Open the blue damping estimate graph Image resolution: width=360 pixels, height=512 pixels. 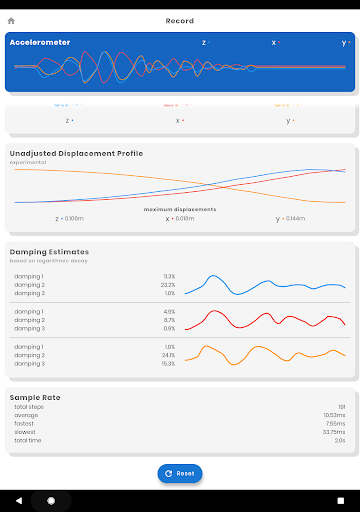pyautogui.click(x=265, y=285)
